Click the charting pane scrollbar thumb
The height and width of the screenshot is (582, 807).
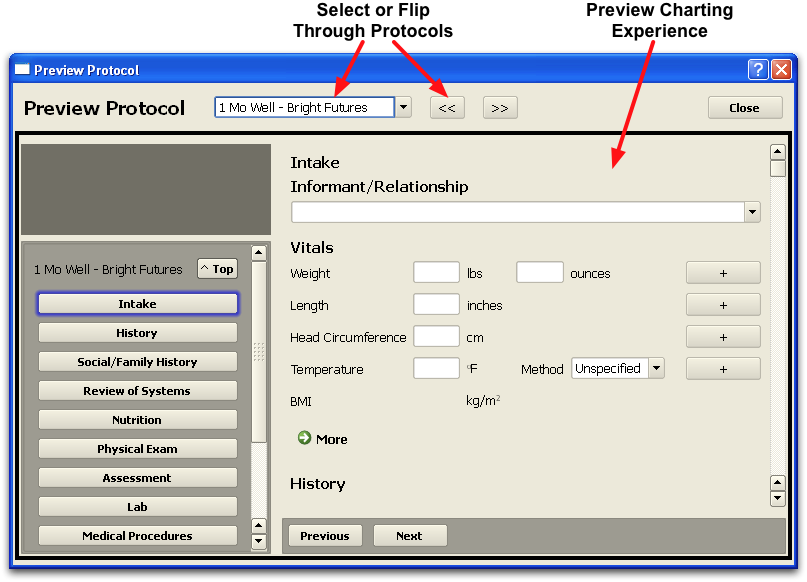(x=777, y=168)
